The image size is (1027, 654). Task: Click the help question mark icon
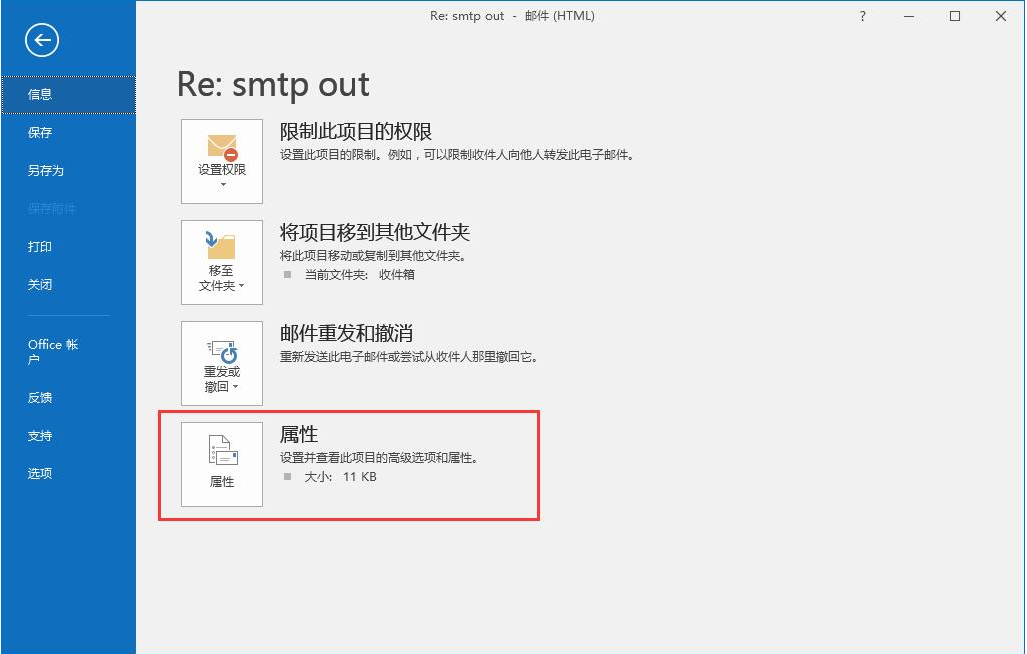coord(863,16)
